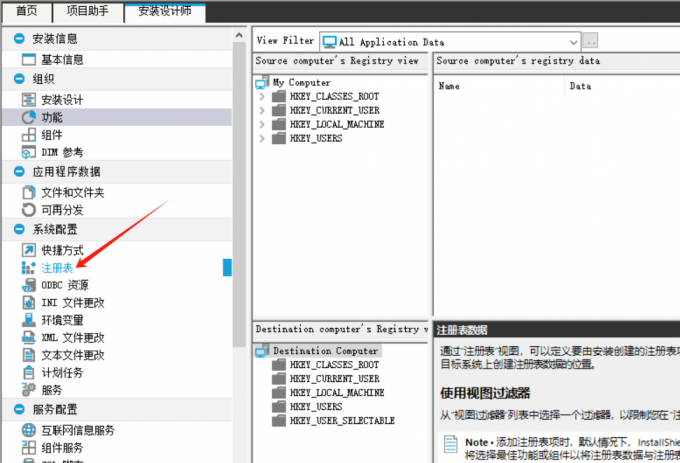
Task: Select the XML 文件更改 item
Action: 72,338
